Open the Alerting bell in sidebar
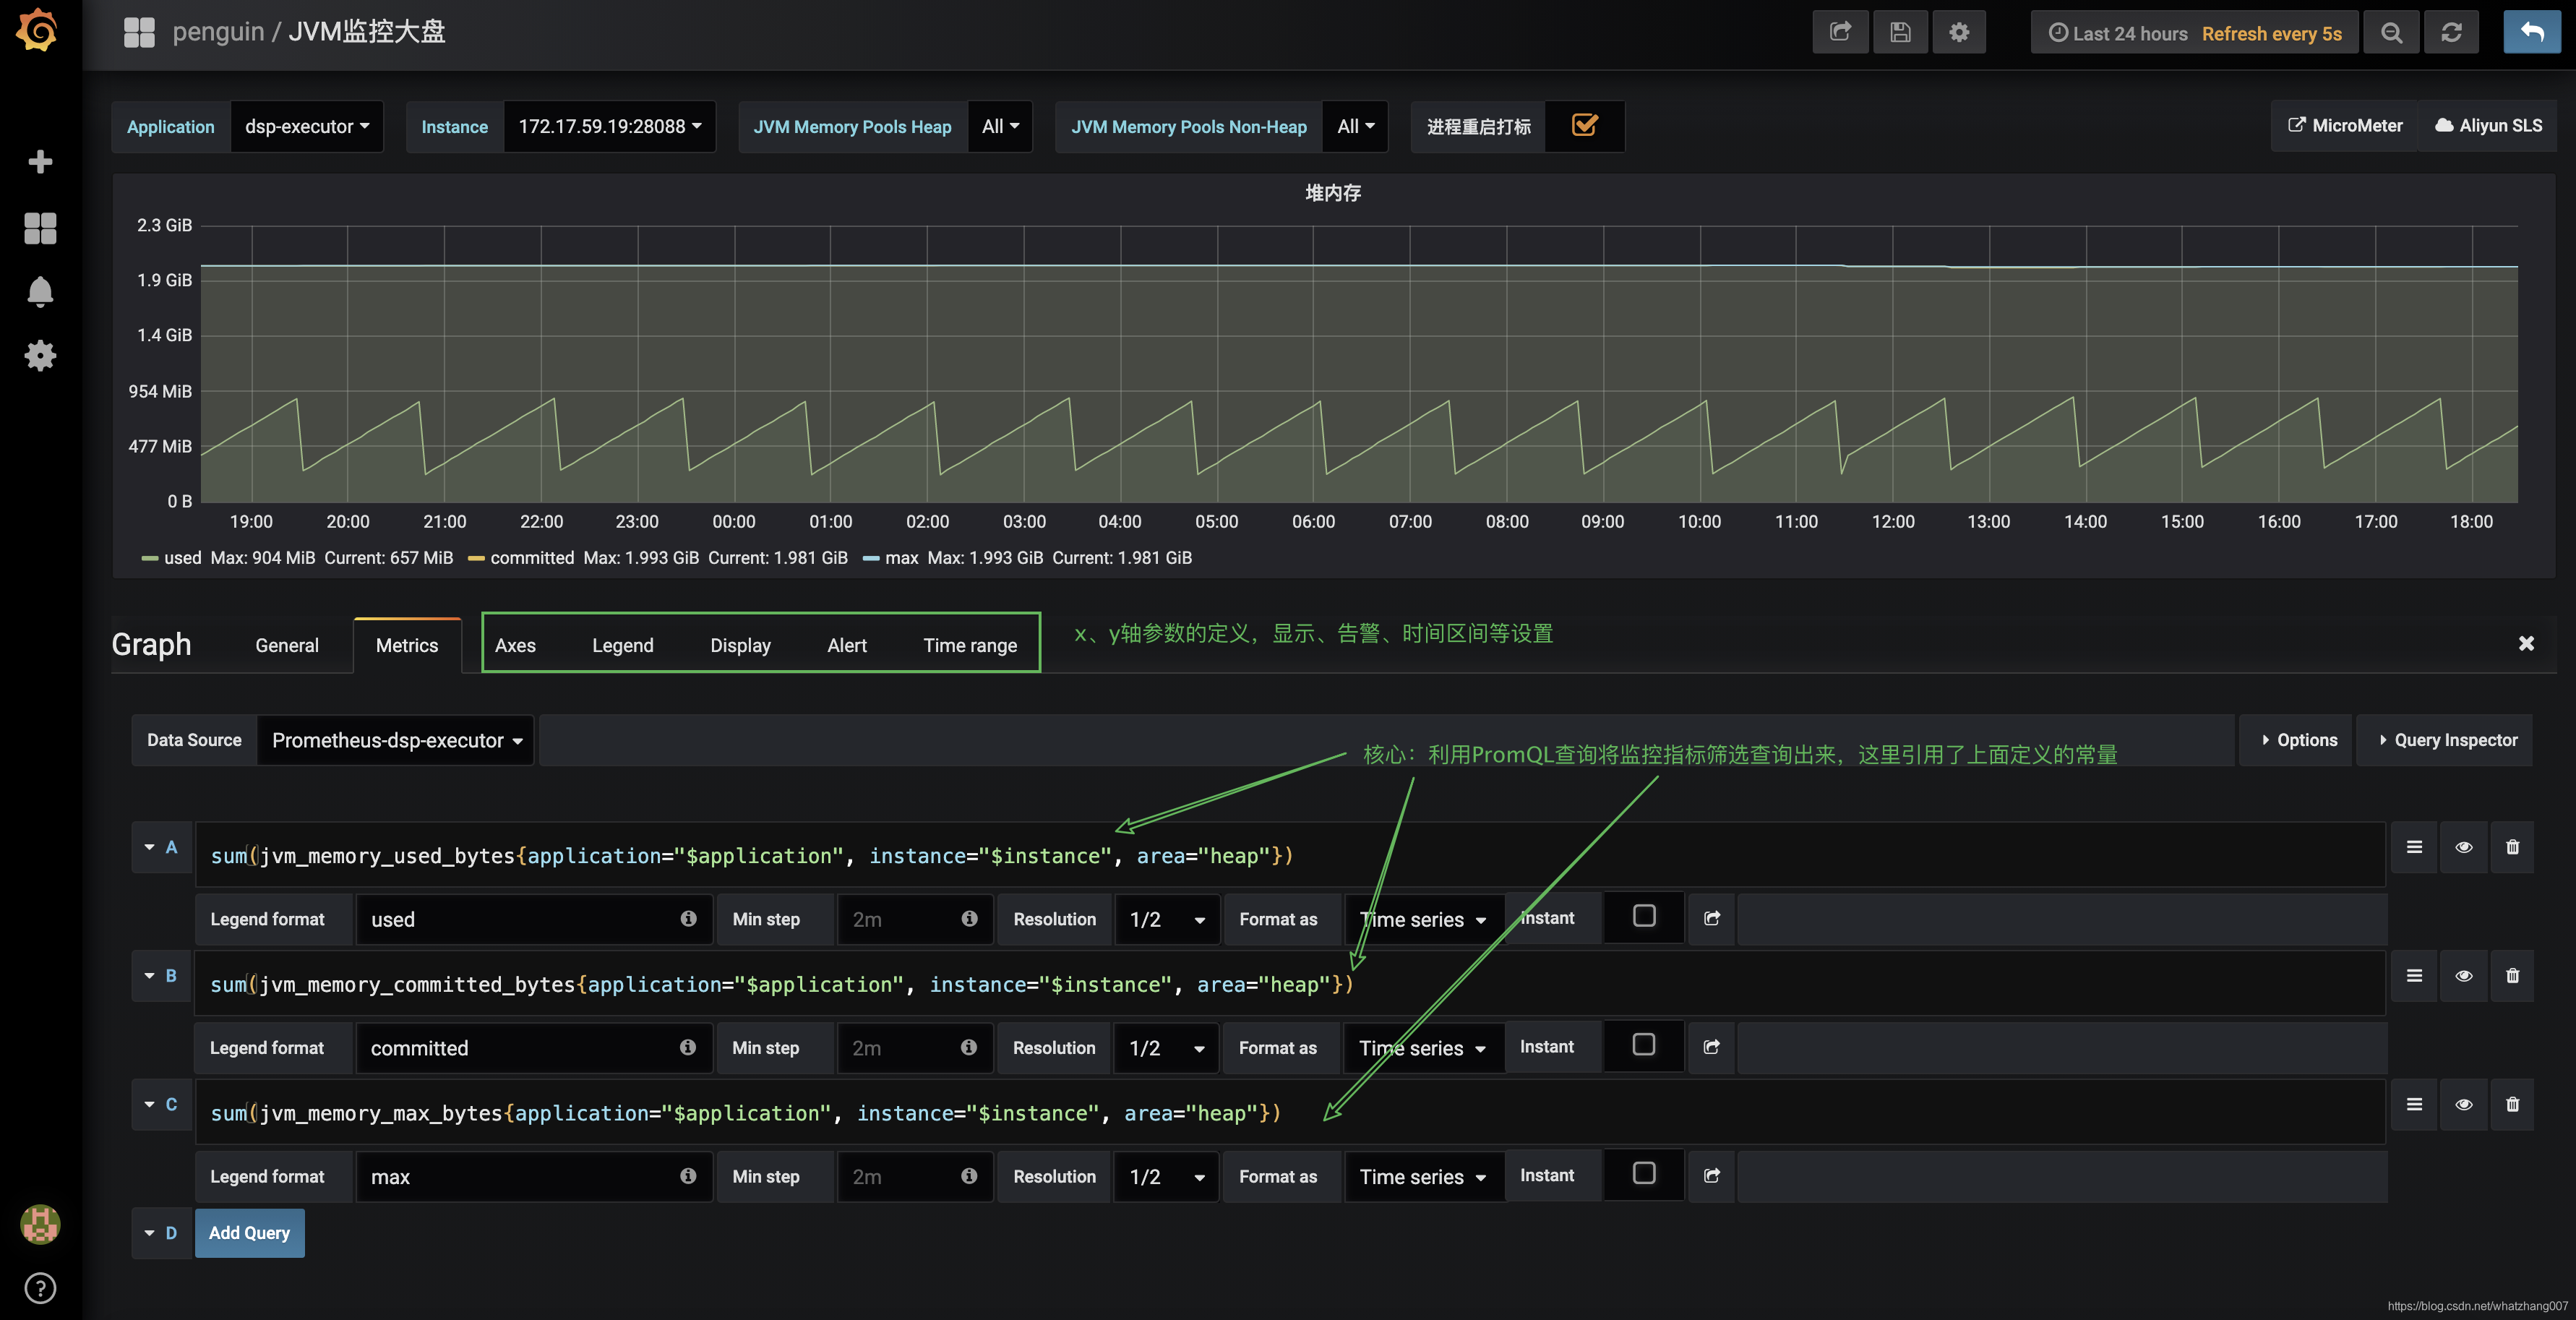The width and height of the screenshot is (2576, 1320). pos(40,292)
